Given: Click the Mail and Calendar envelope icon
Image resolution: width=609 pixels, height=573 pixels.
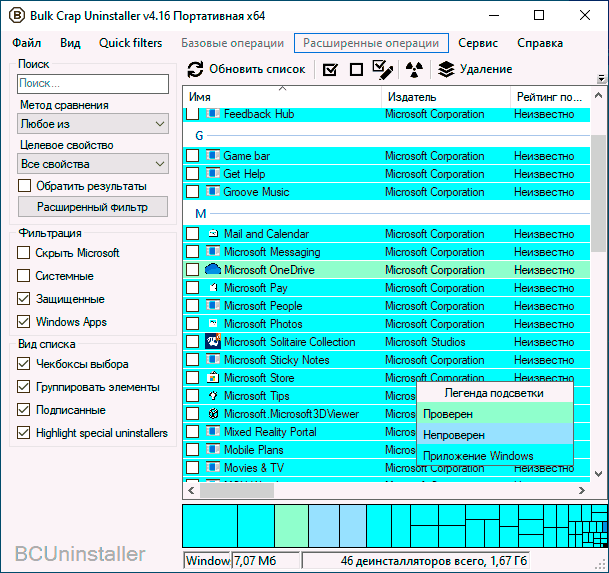Looking at the screenshot, I should point(213,233).
